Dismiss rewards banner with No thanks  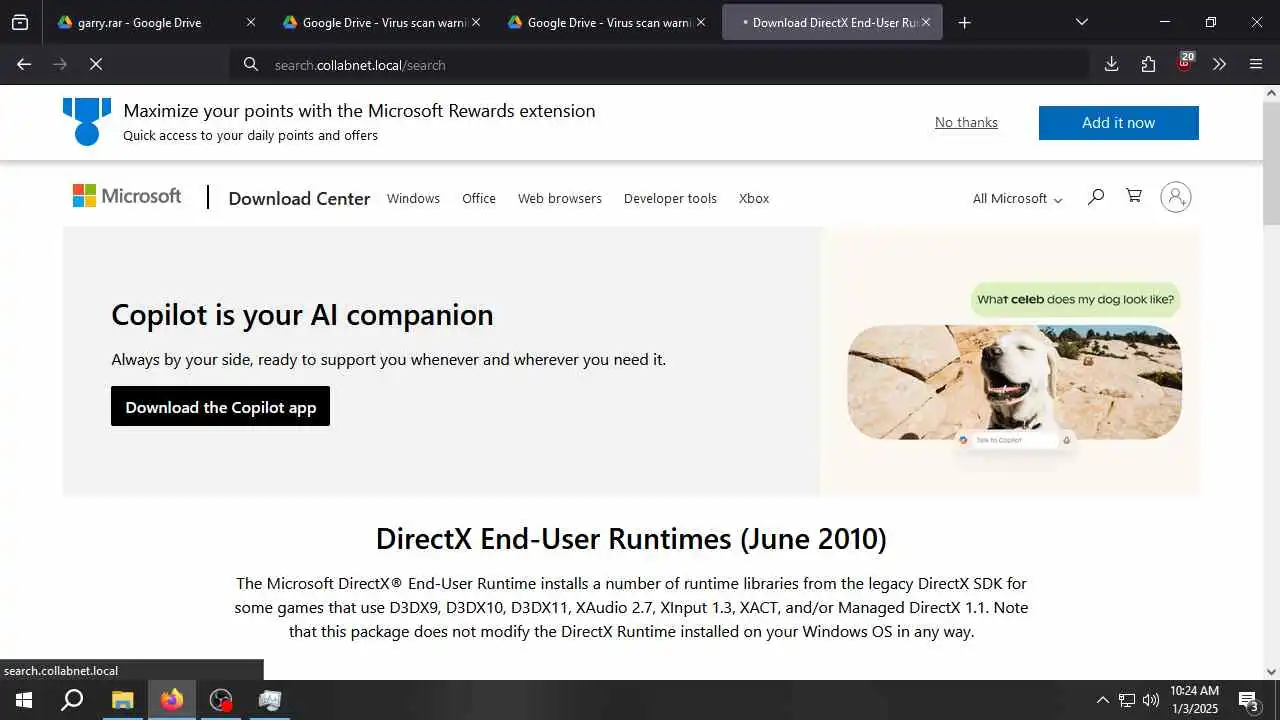click(x=966, y=122)
